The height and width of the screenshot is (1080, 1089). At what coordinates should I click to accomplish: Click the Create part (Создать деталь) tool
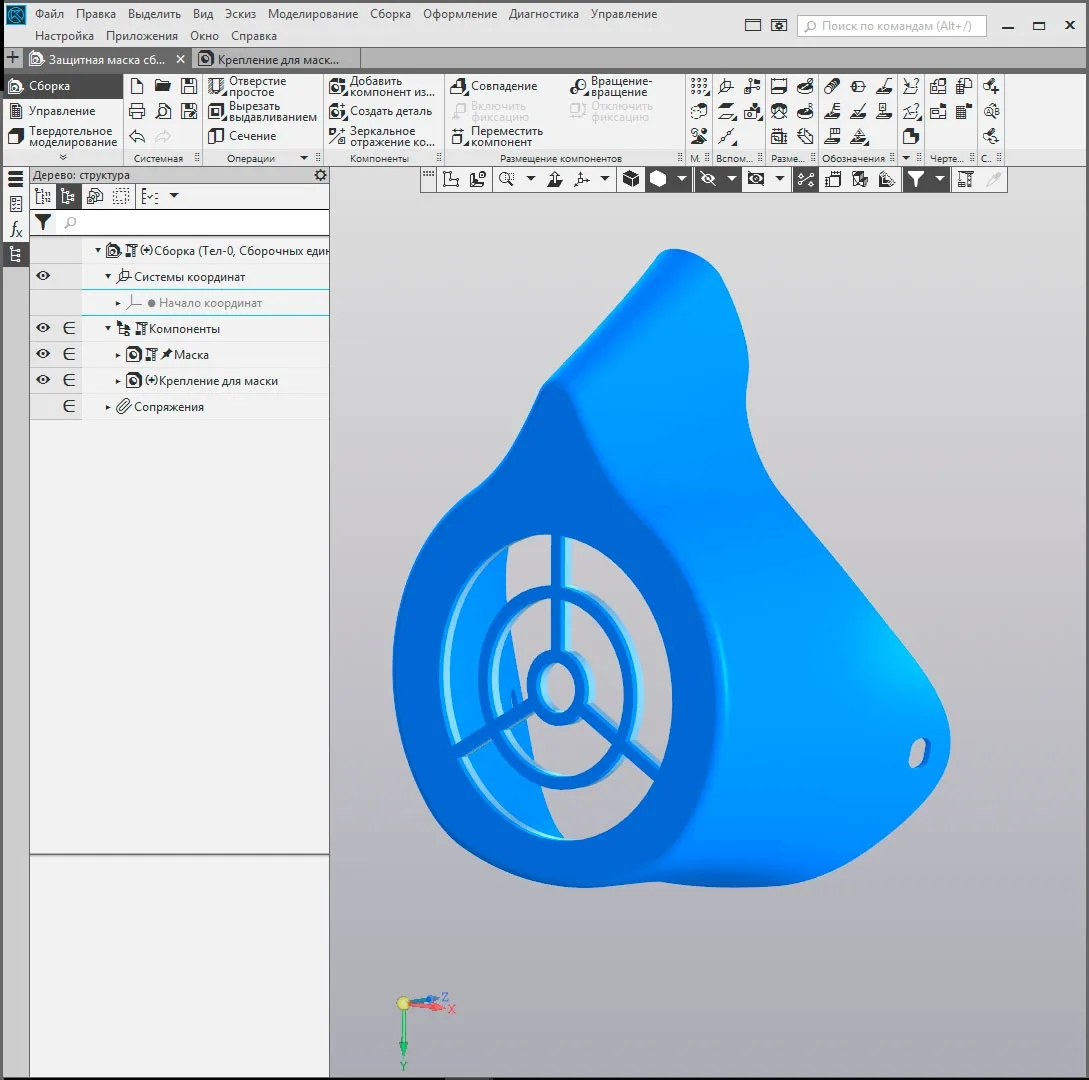pyautogui.click(x=381, y=111)
